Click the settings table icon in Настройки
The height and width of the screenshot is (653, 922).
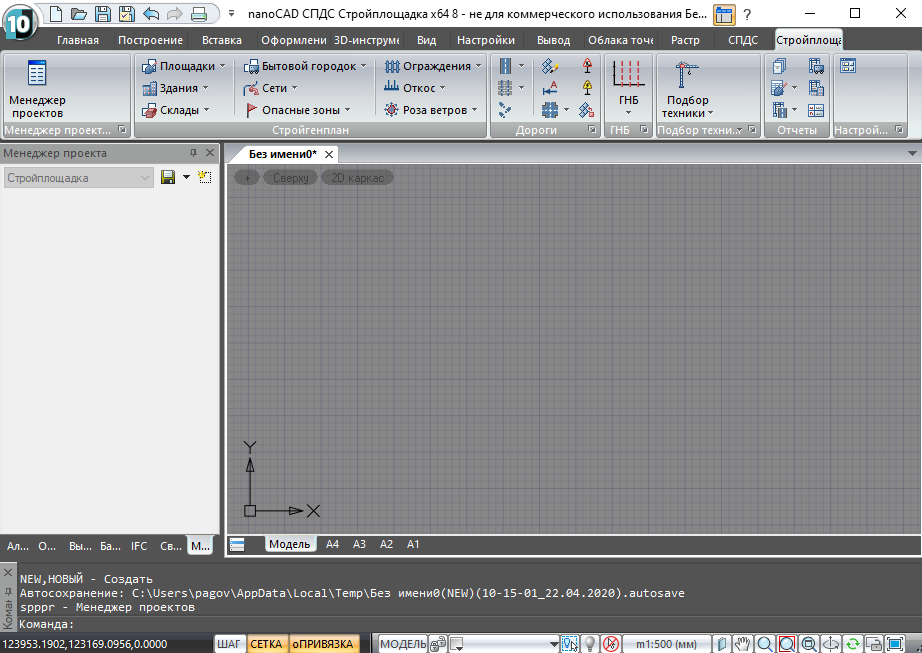tap(848, 66)
